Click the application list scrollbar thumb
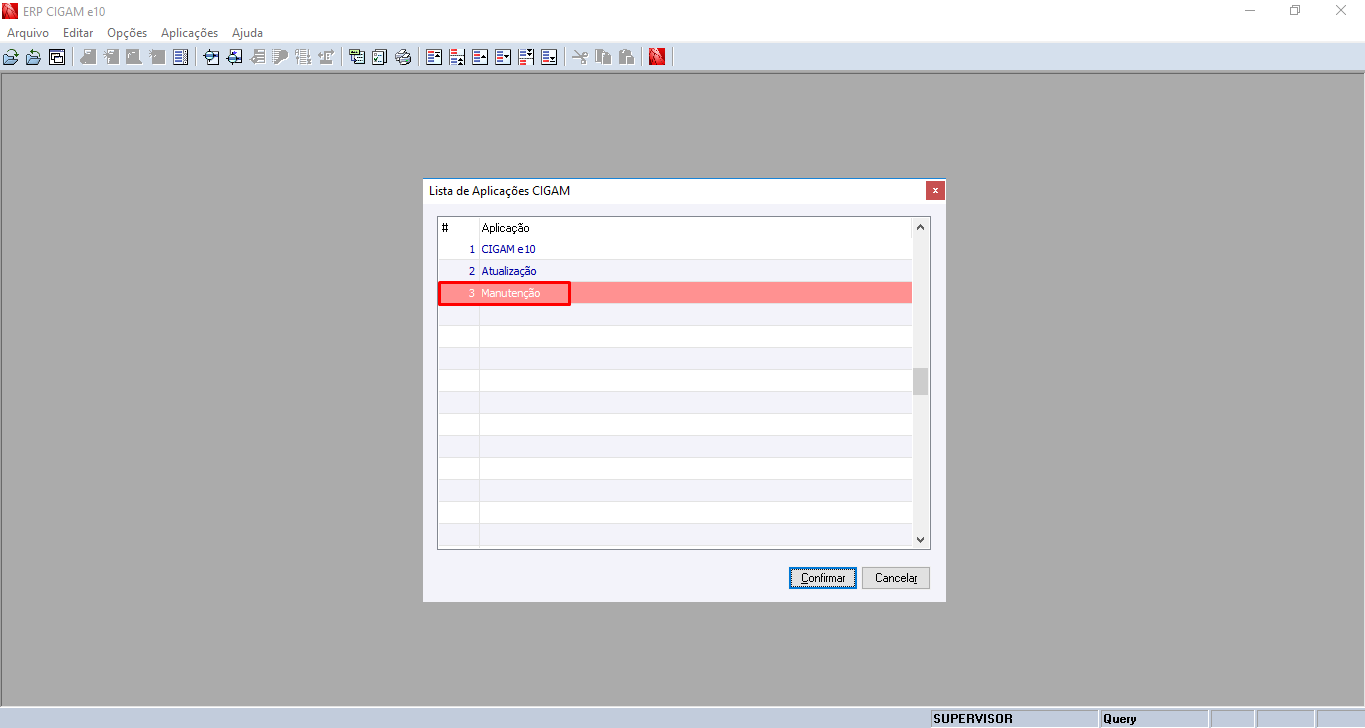The width and height of the screenshot is (1365, 728). (x=921, y=381)
